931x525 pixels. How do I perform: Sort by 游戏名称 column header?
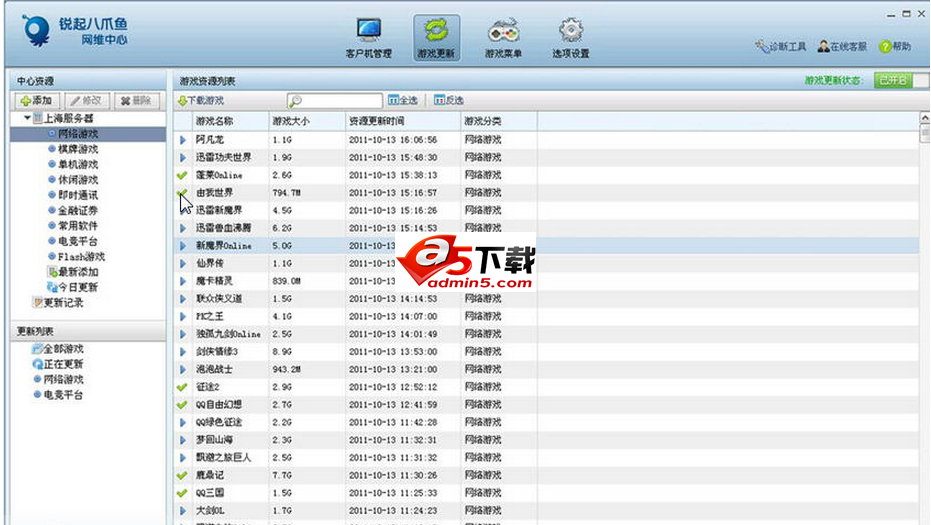[230, 121]
